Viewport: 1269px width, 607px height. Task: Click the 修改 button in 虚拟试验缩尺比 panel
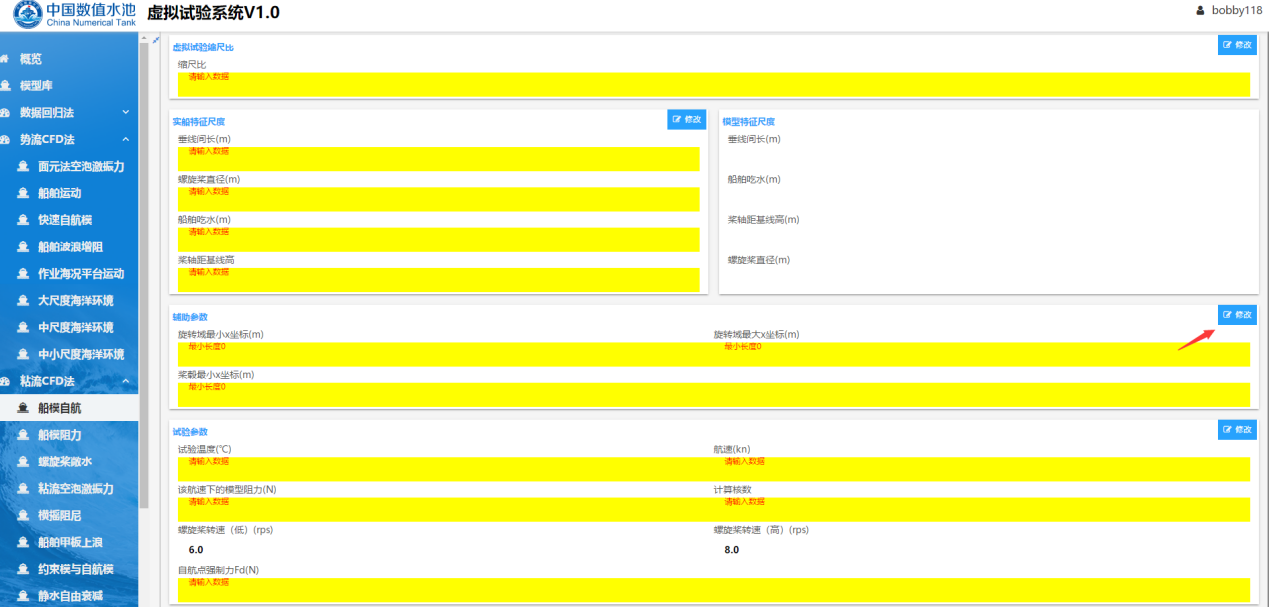pyautogui.click(x=1237, y=45)
